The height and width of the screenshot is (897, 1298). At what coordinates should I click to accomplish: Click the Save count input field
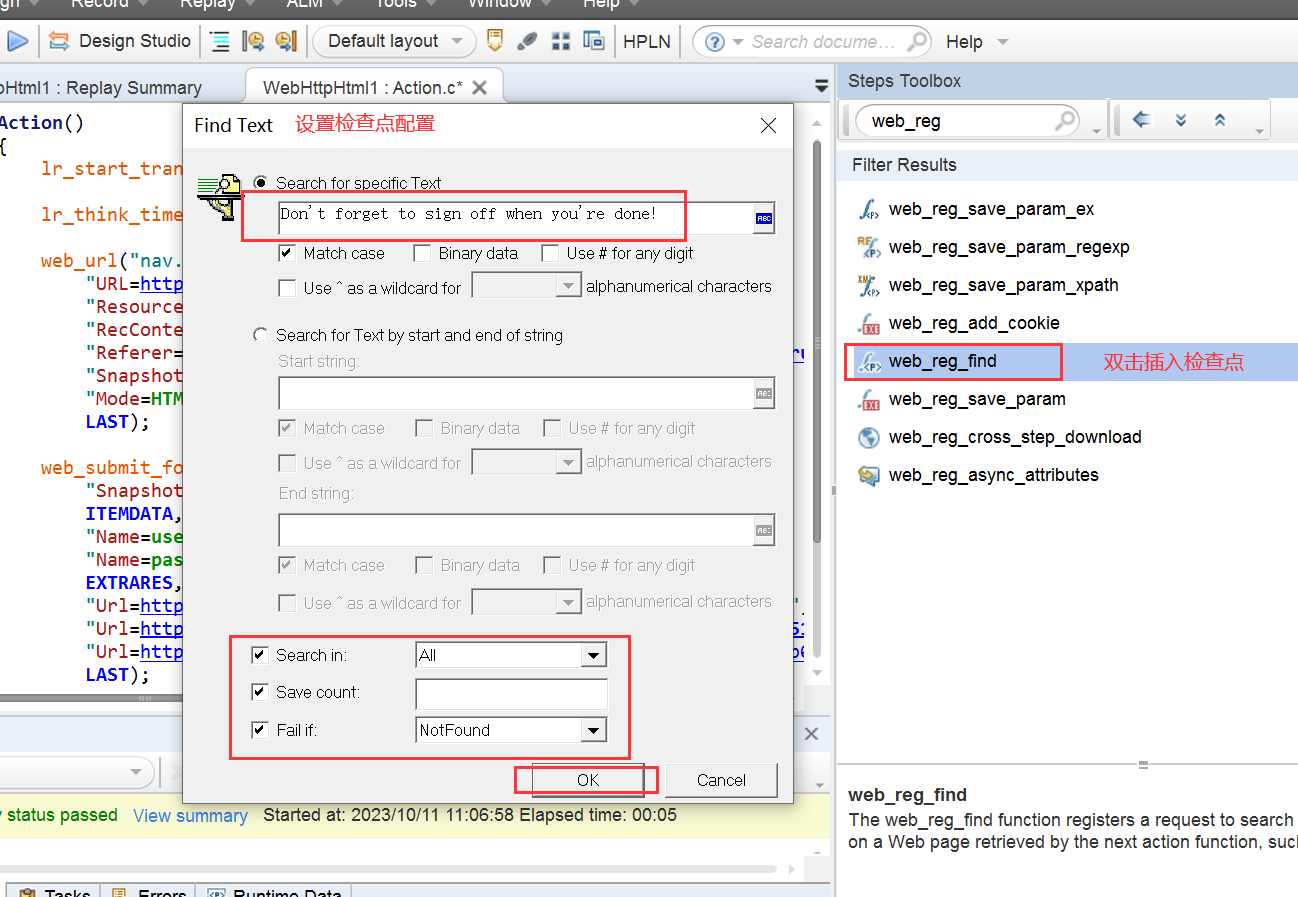tap(511, 693)
